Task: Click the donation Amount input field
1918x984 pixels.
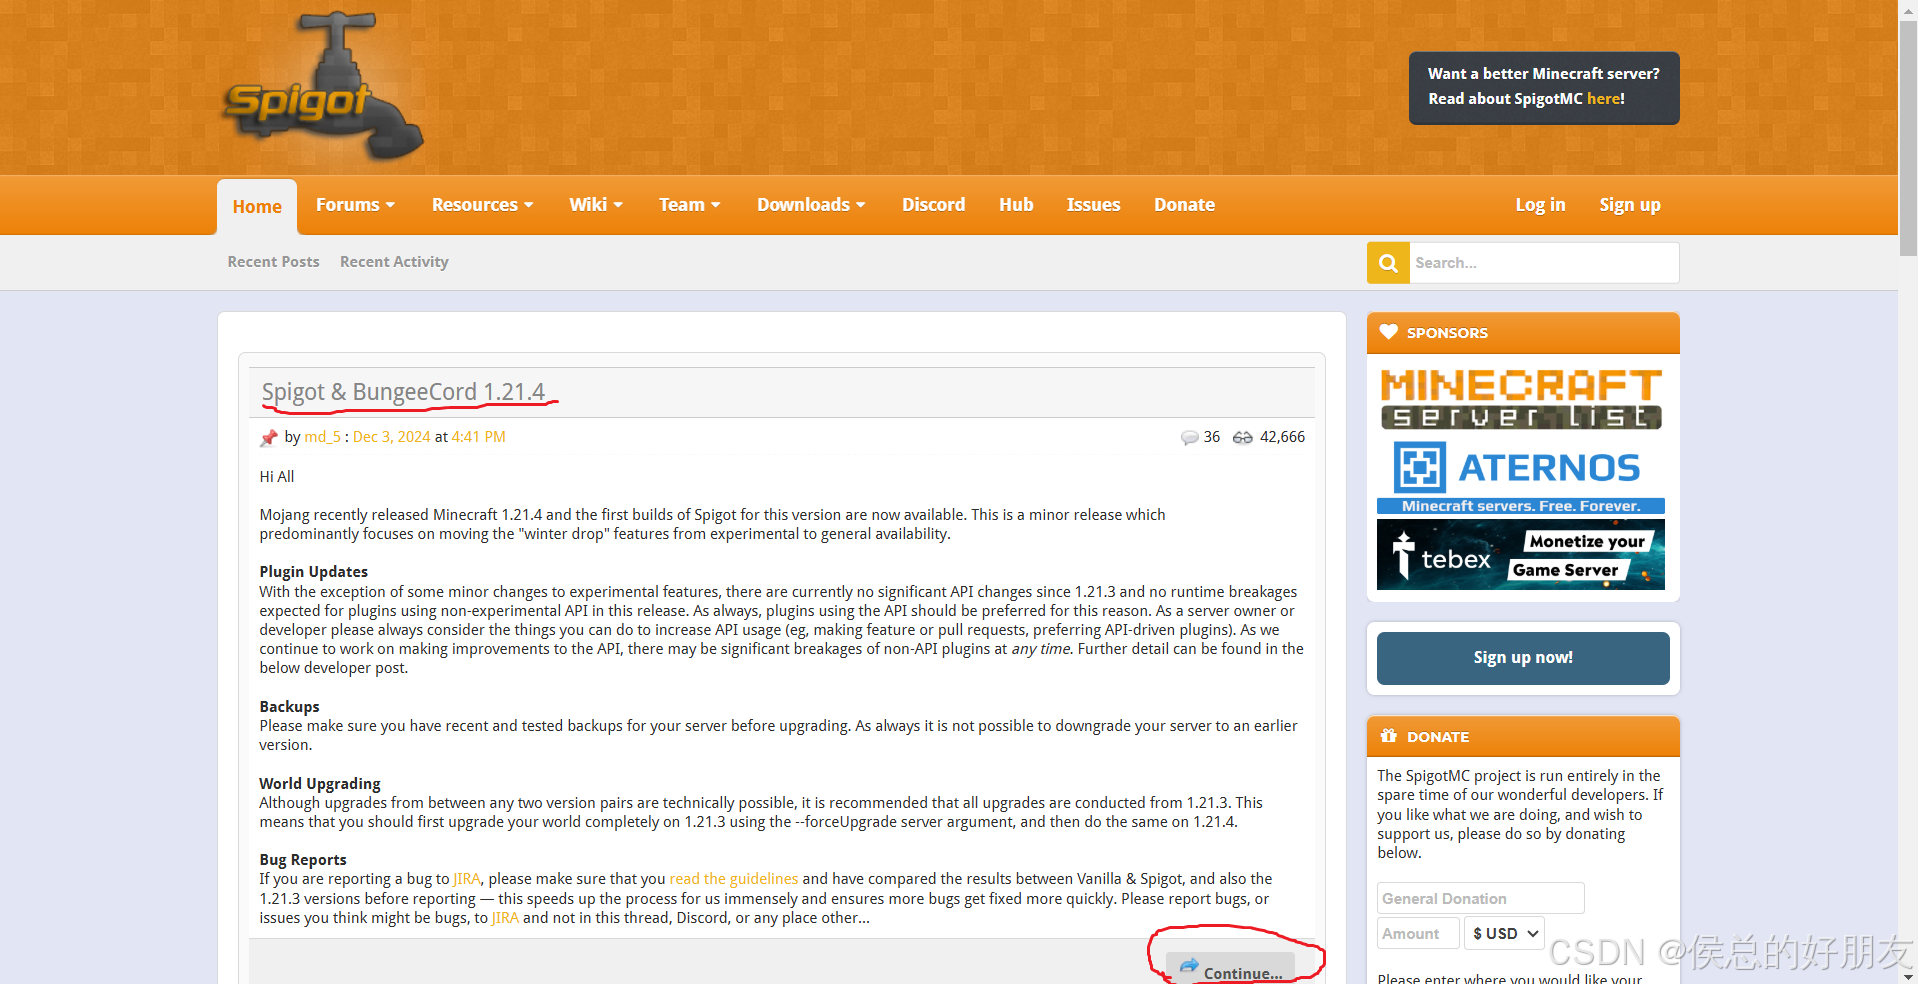Action: [x=1418, y=933]
